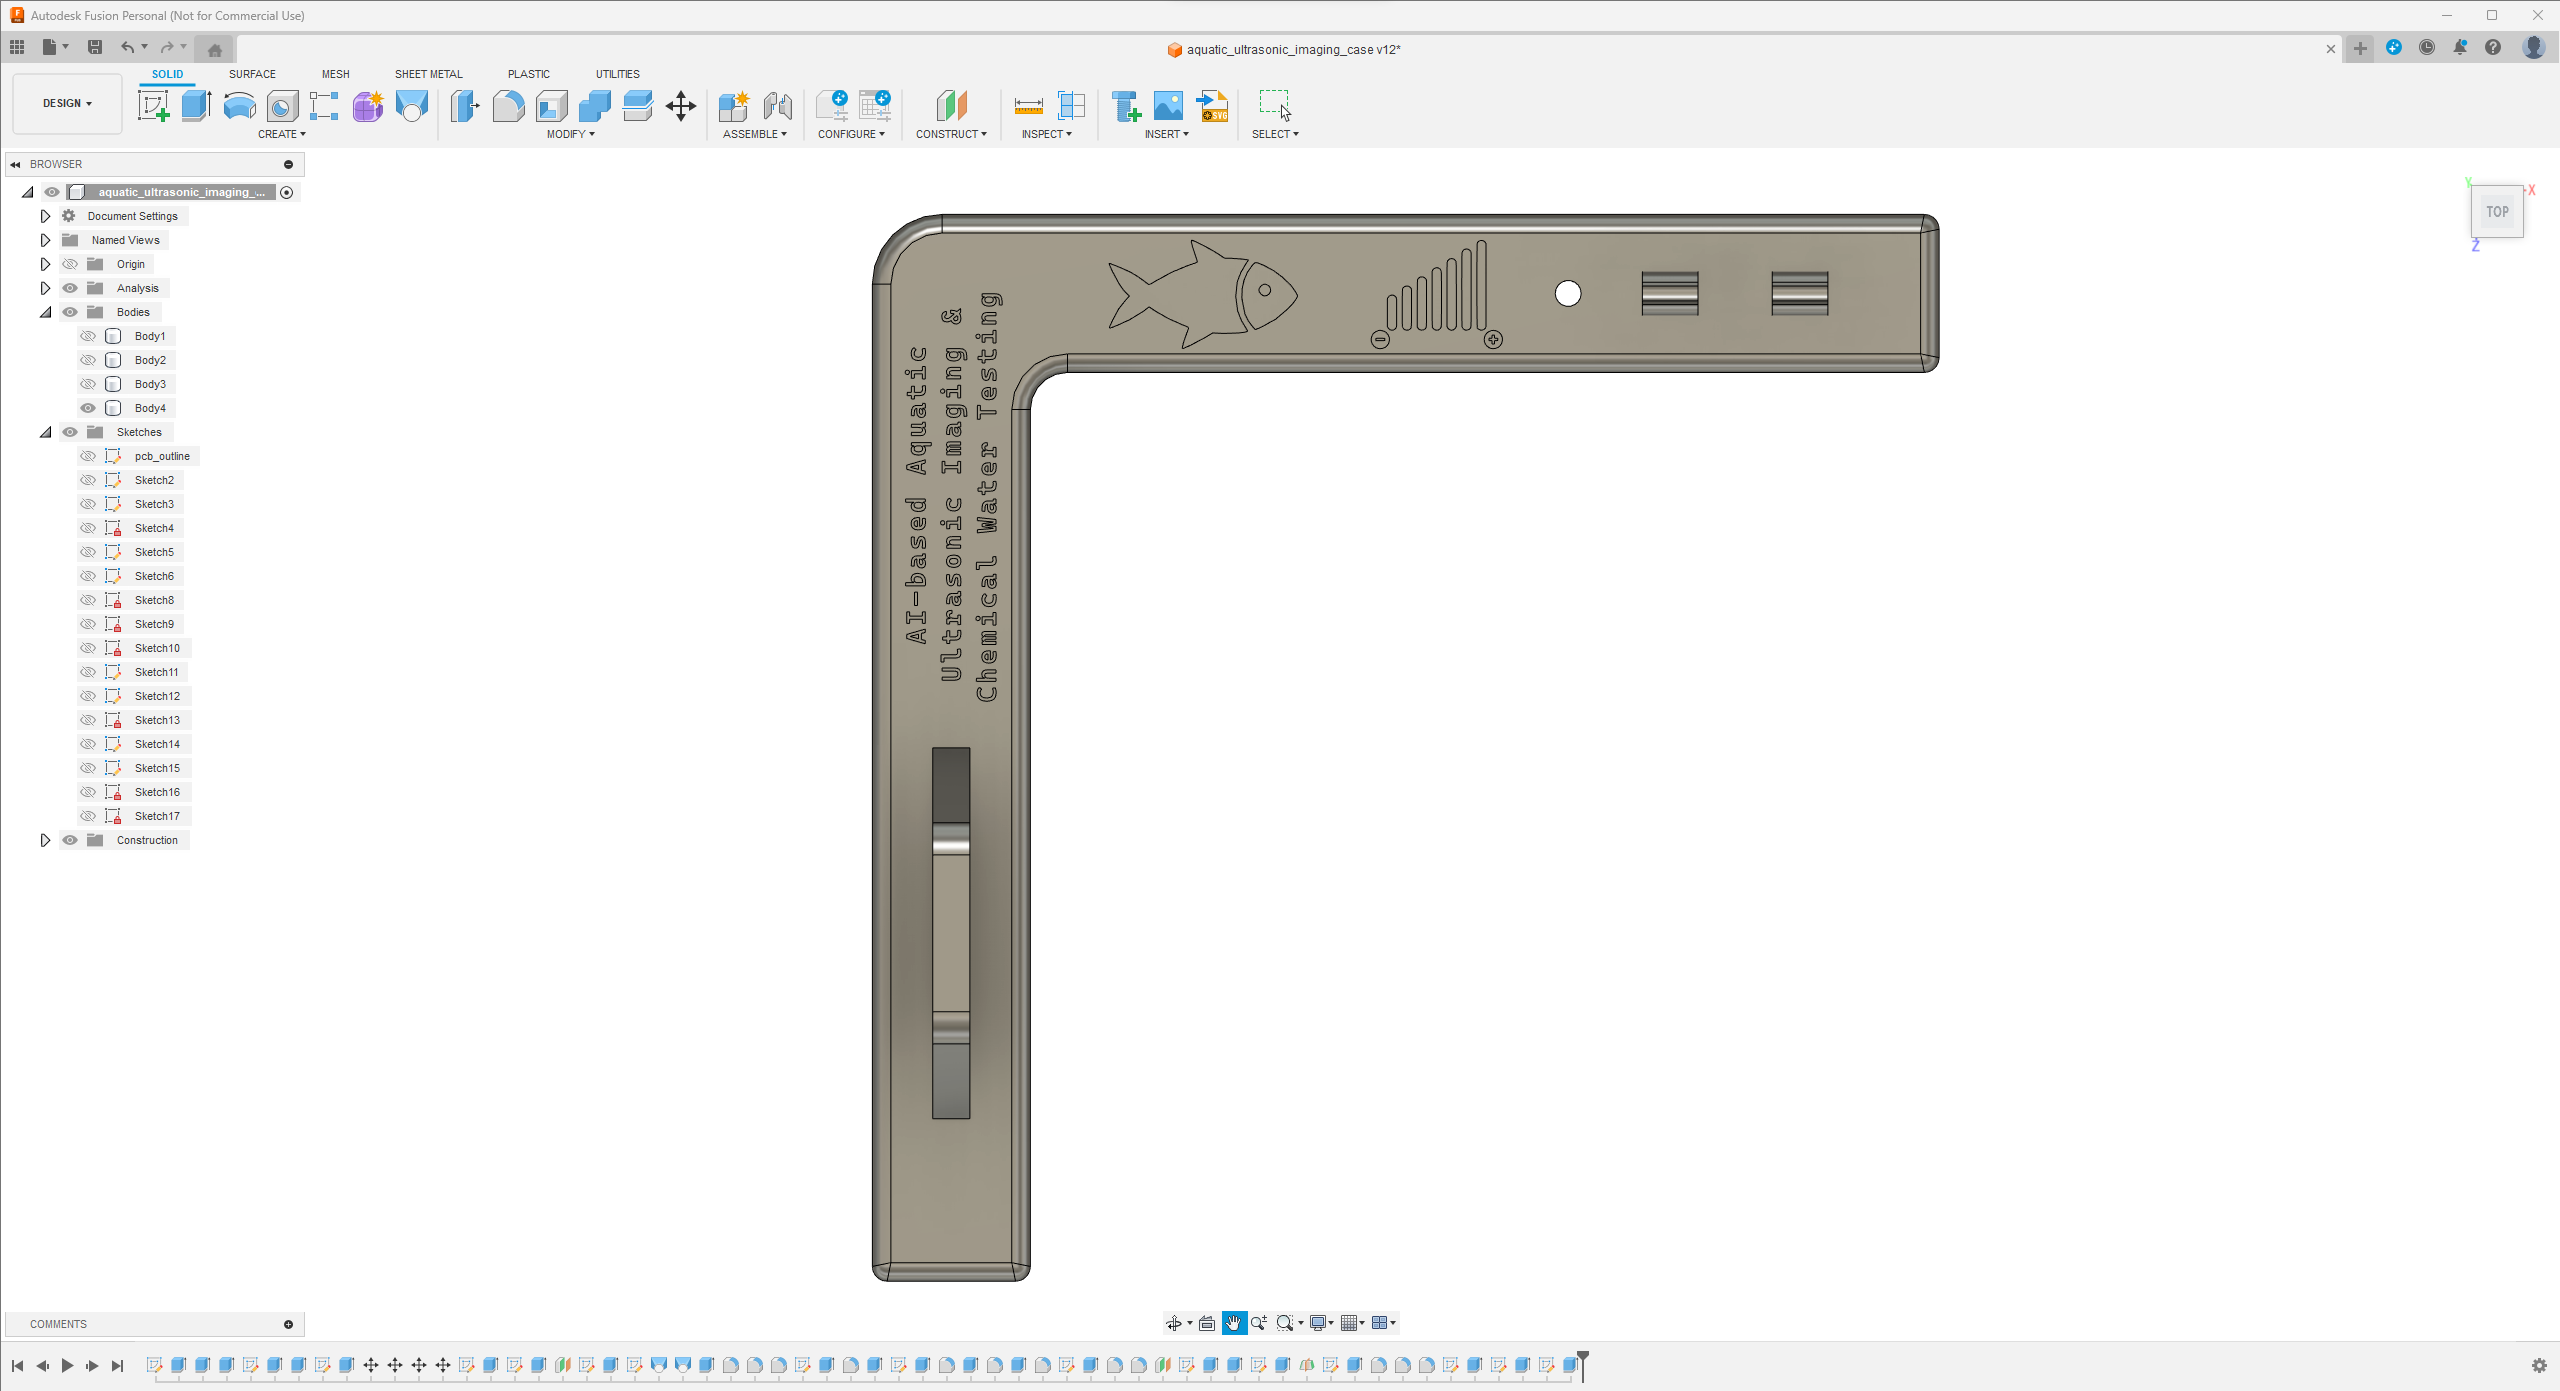Expand the Construction folder

(43, 839)
